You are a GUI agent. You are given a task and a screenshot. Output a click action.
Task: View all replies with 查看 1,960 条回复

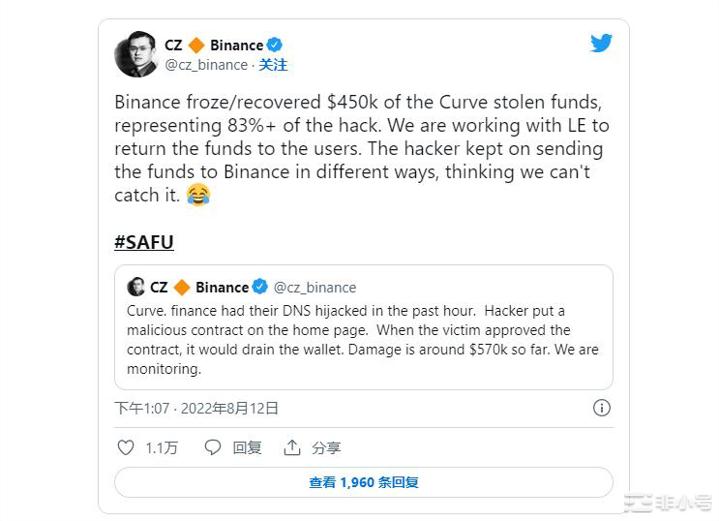pyautogui.click(x=363, y=482)
